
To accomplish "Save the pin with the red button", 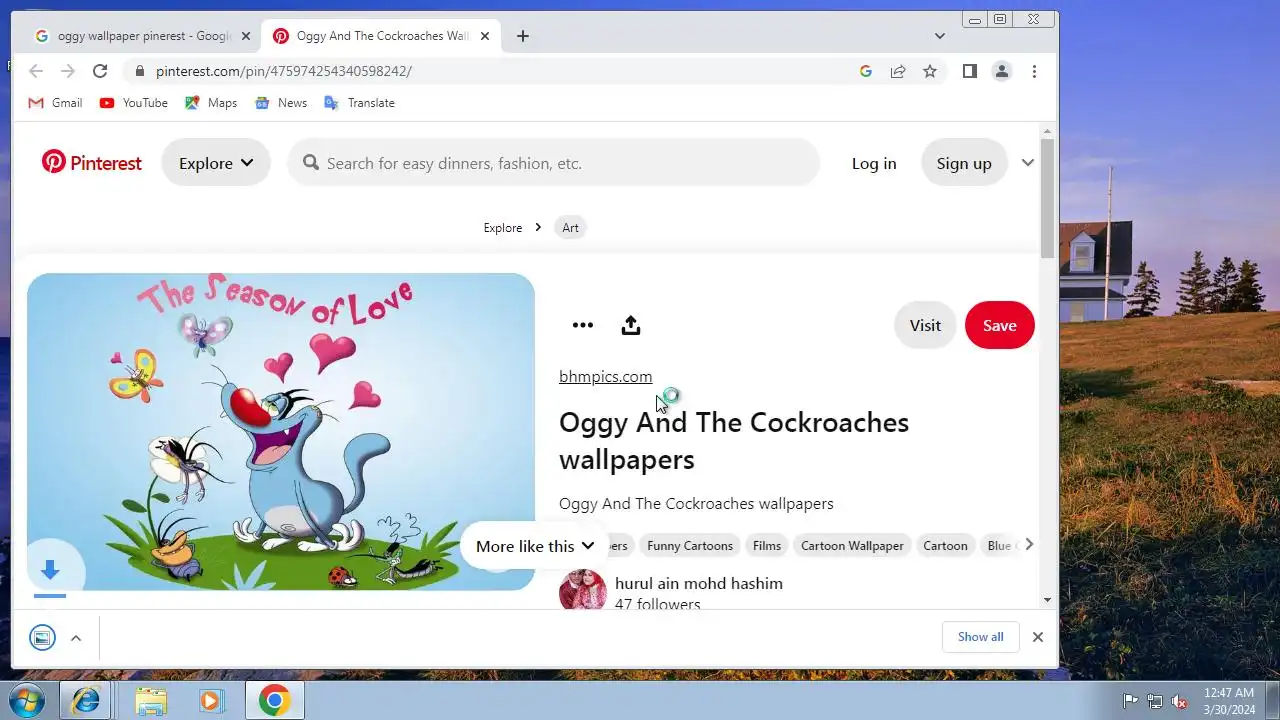I will pyautogui.click(x=999, y=325).
